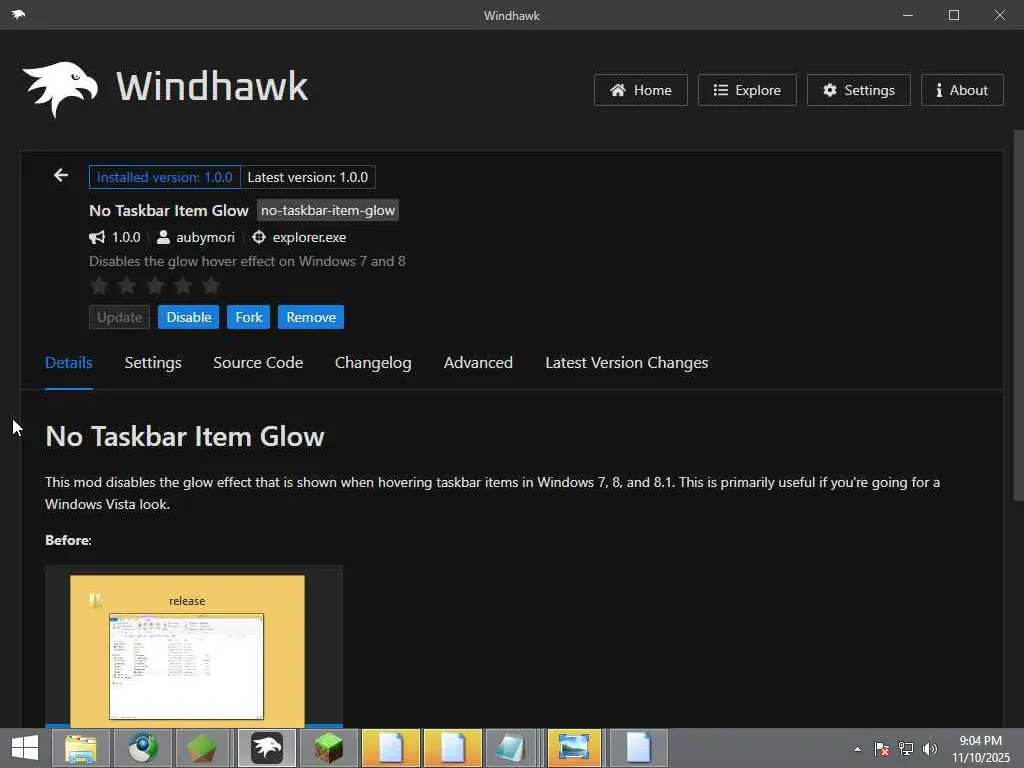
Task: Open the notepad taskbar icon
Action: tap(512, 748)
